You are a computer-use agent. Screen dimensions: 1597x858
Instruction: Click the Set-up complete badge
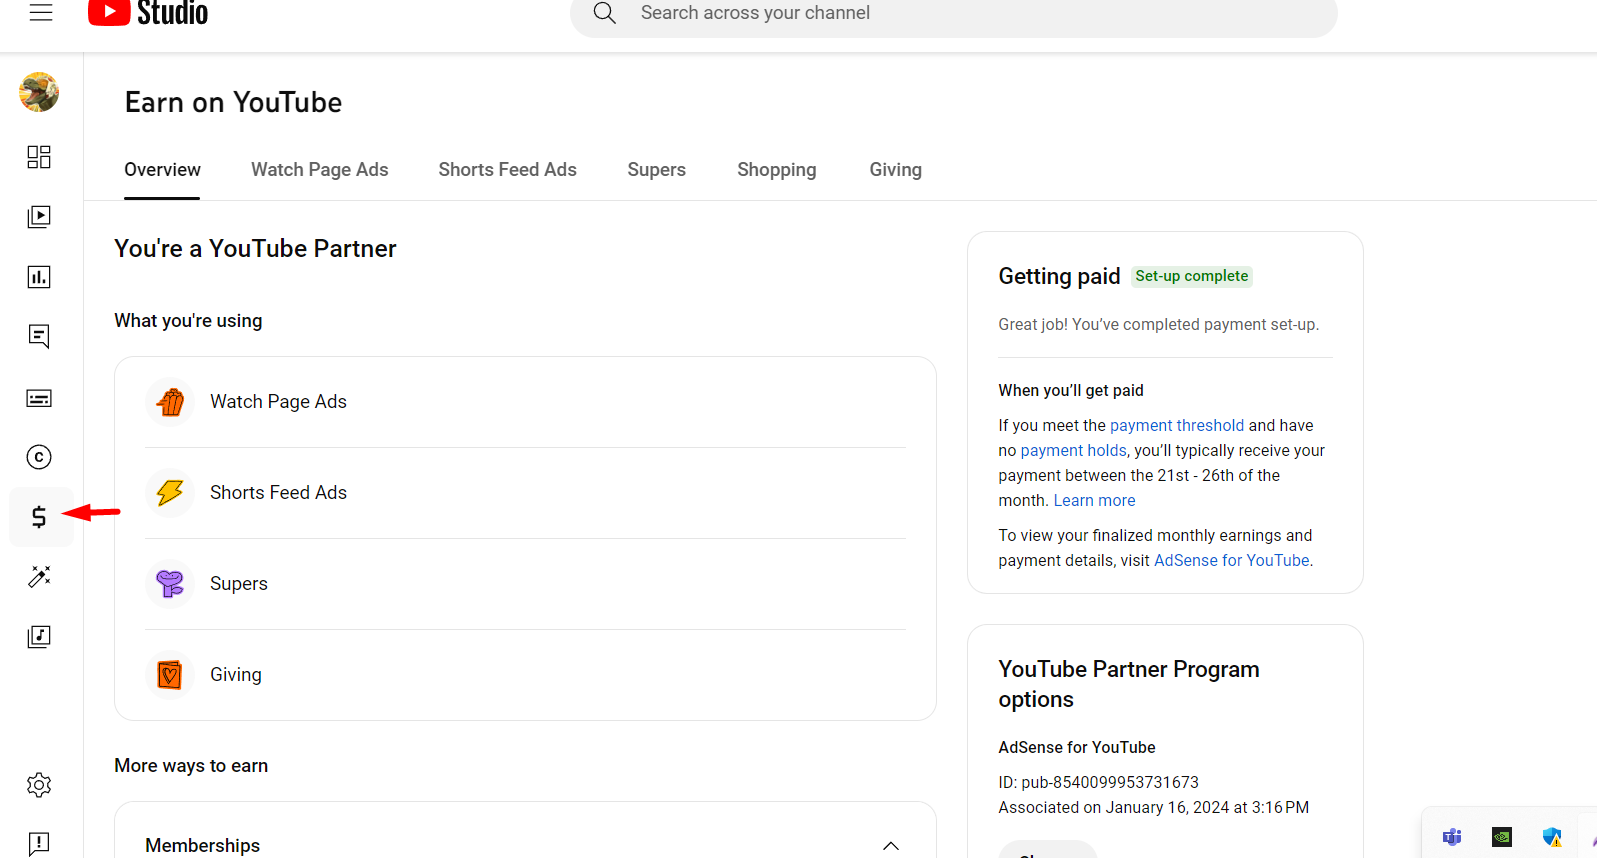point(1192,276)
